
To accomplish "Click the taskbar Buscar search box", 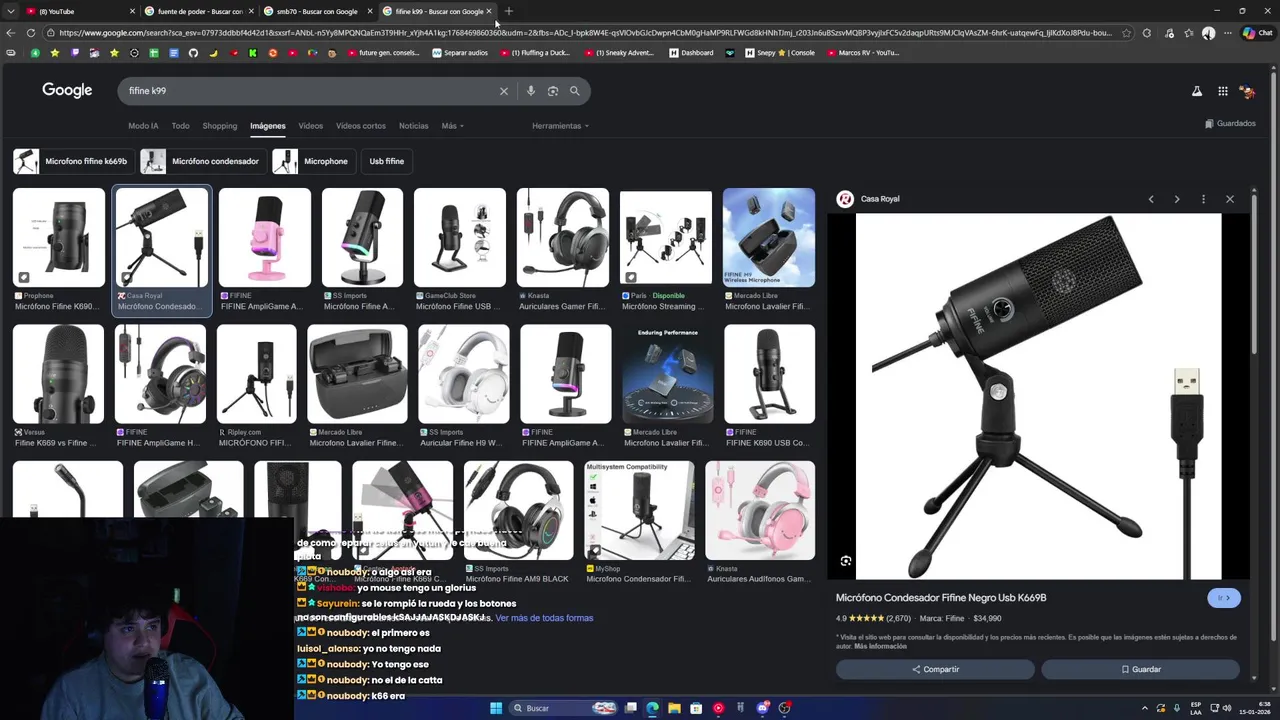I will pos(563,708).
